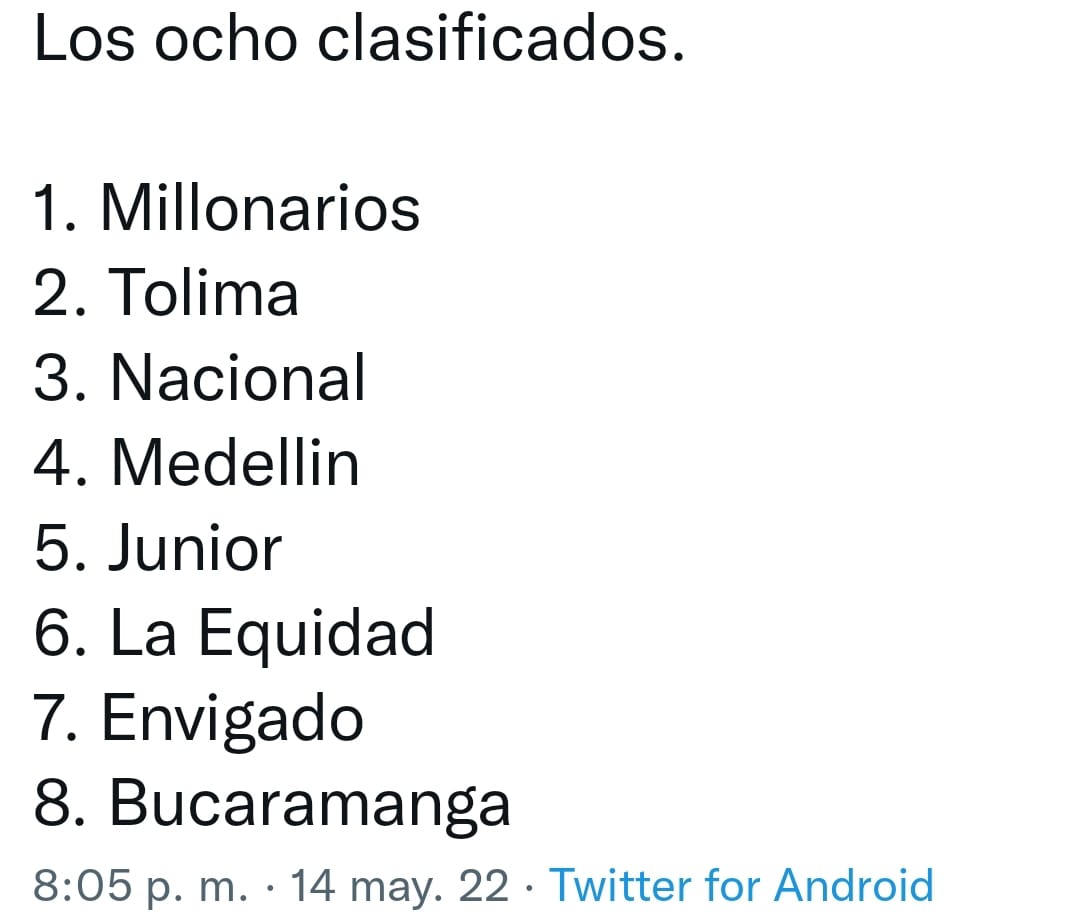The height and width of the screenshot is (916, 1080).
Task: Select the word ocho in the heading
Action: pos(225,38)
